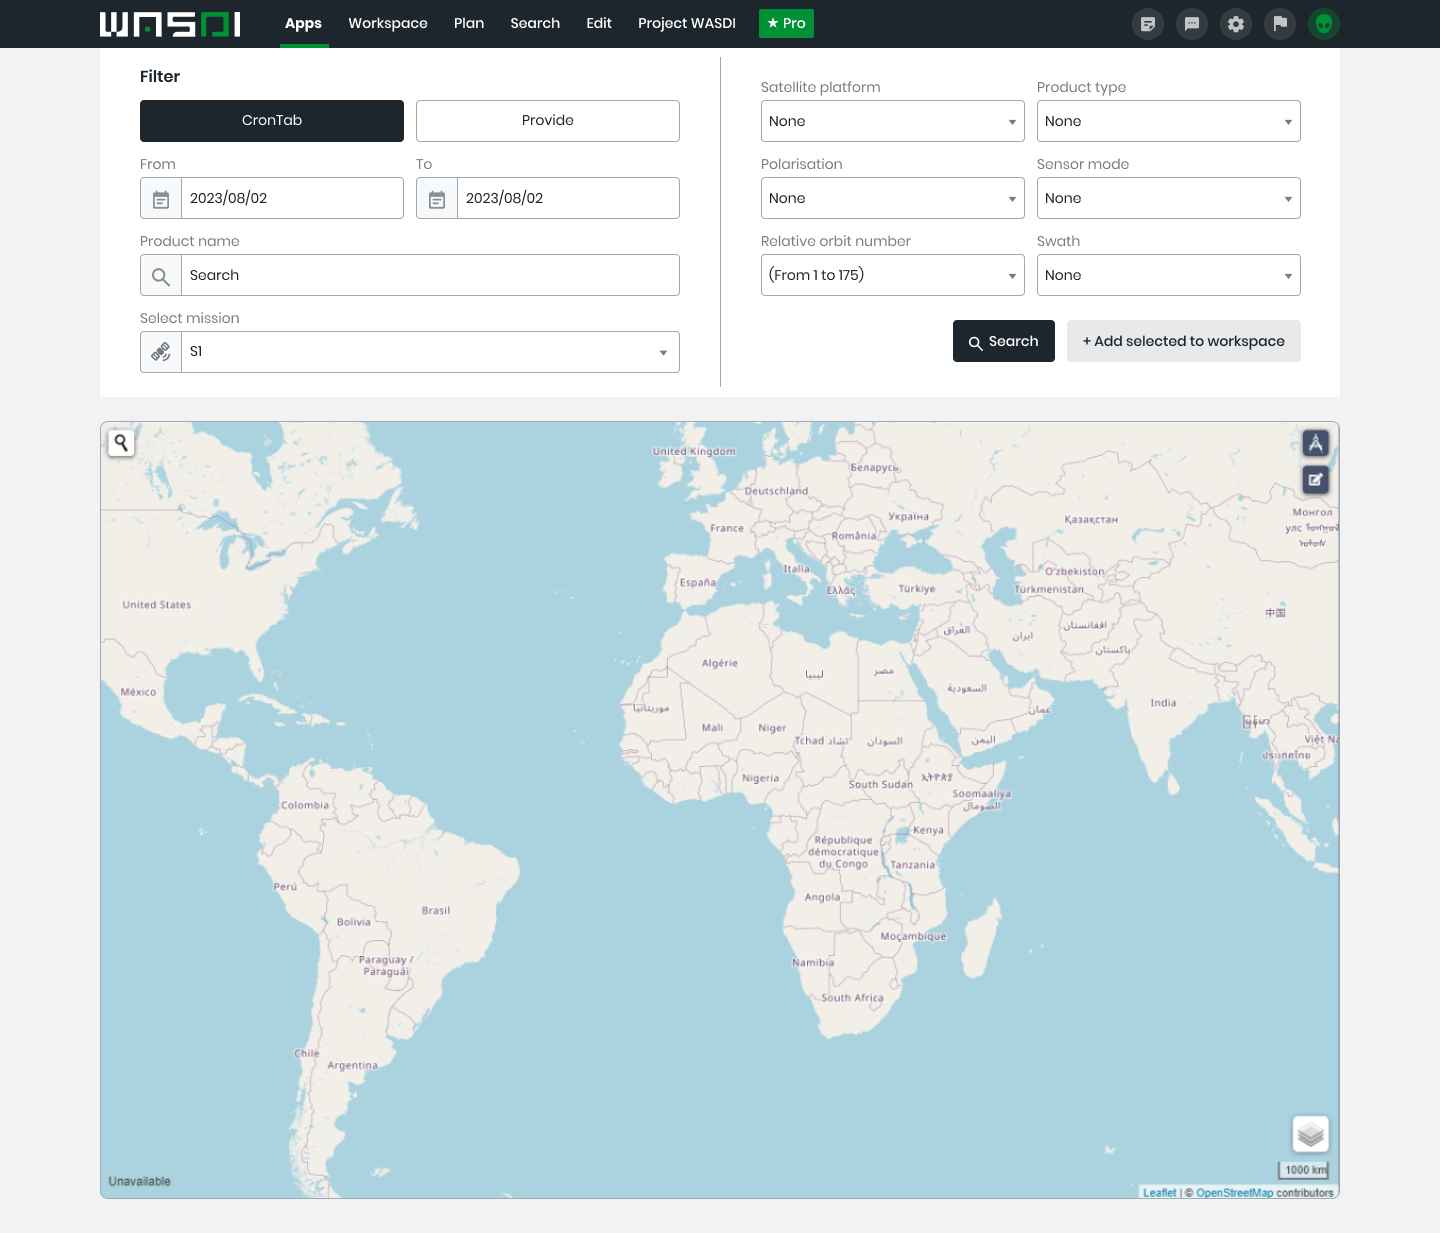Click the flag icon in header
The image size is (1440, 1233).
point(1280,24)
